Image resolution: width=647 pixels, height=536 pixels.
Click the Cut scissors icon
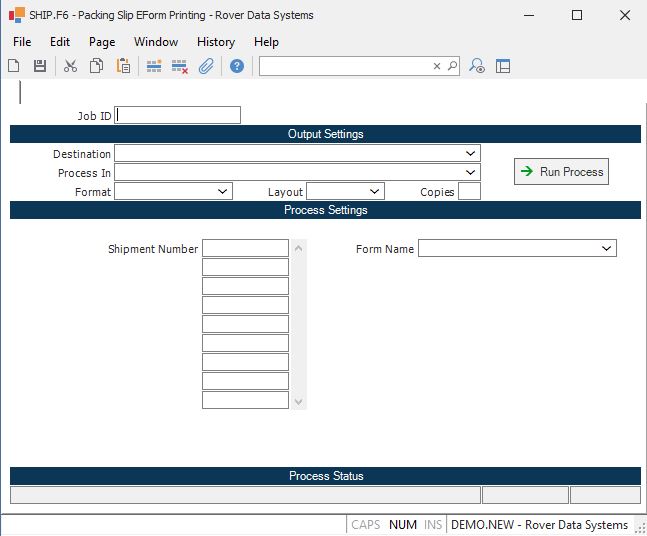(70, 66)
